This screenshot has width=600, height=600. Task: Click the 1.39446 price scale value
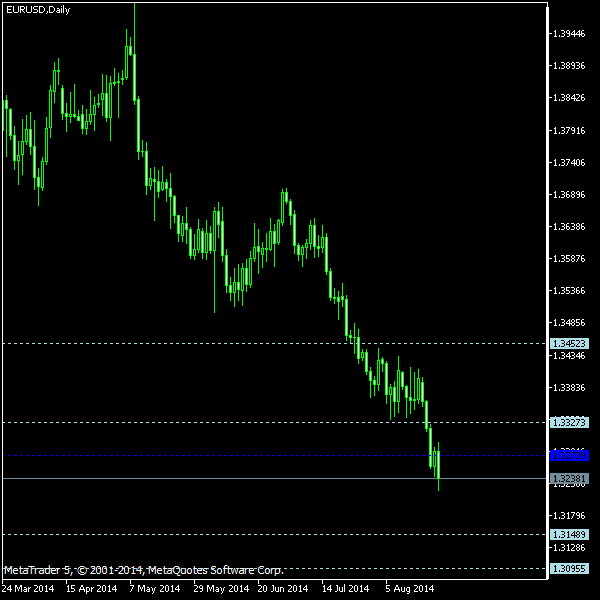tap(569, 34)
